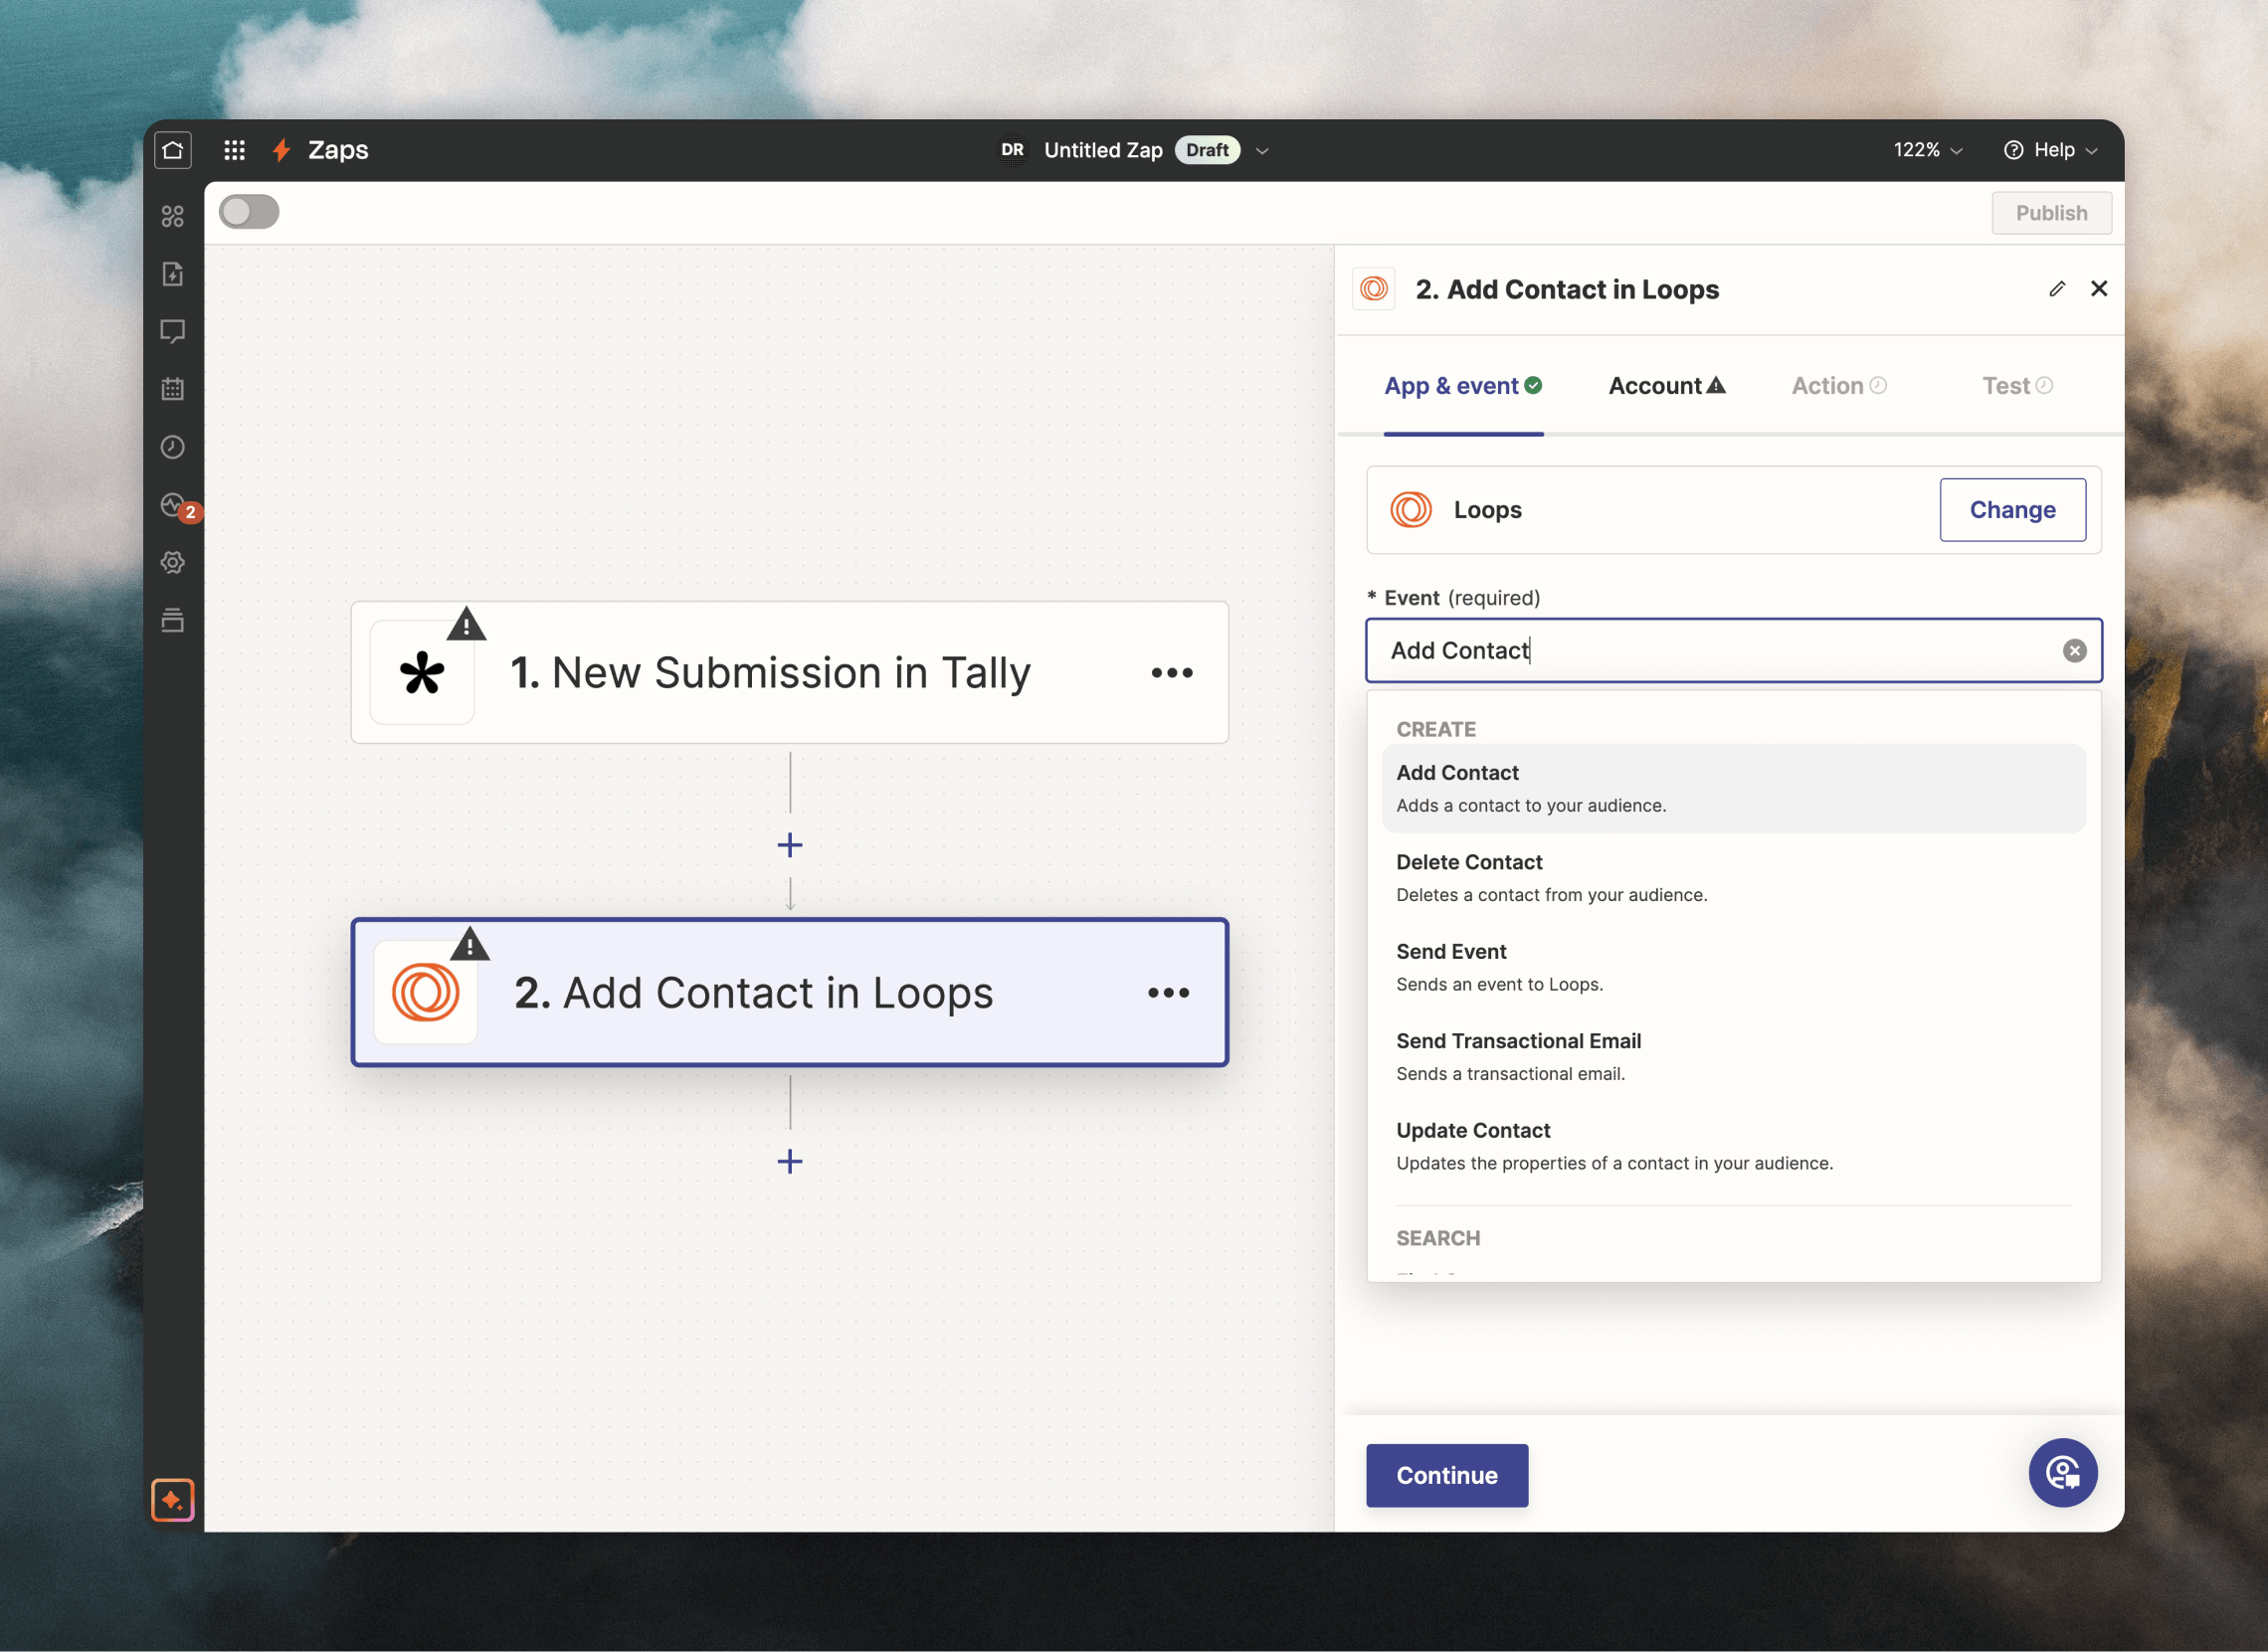
Task: Open the comments sidebar icon
Action: (x=173, y=332)
